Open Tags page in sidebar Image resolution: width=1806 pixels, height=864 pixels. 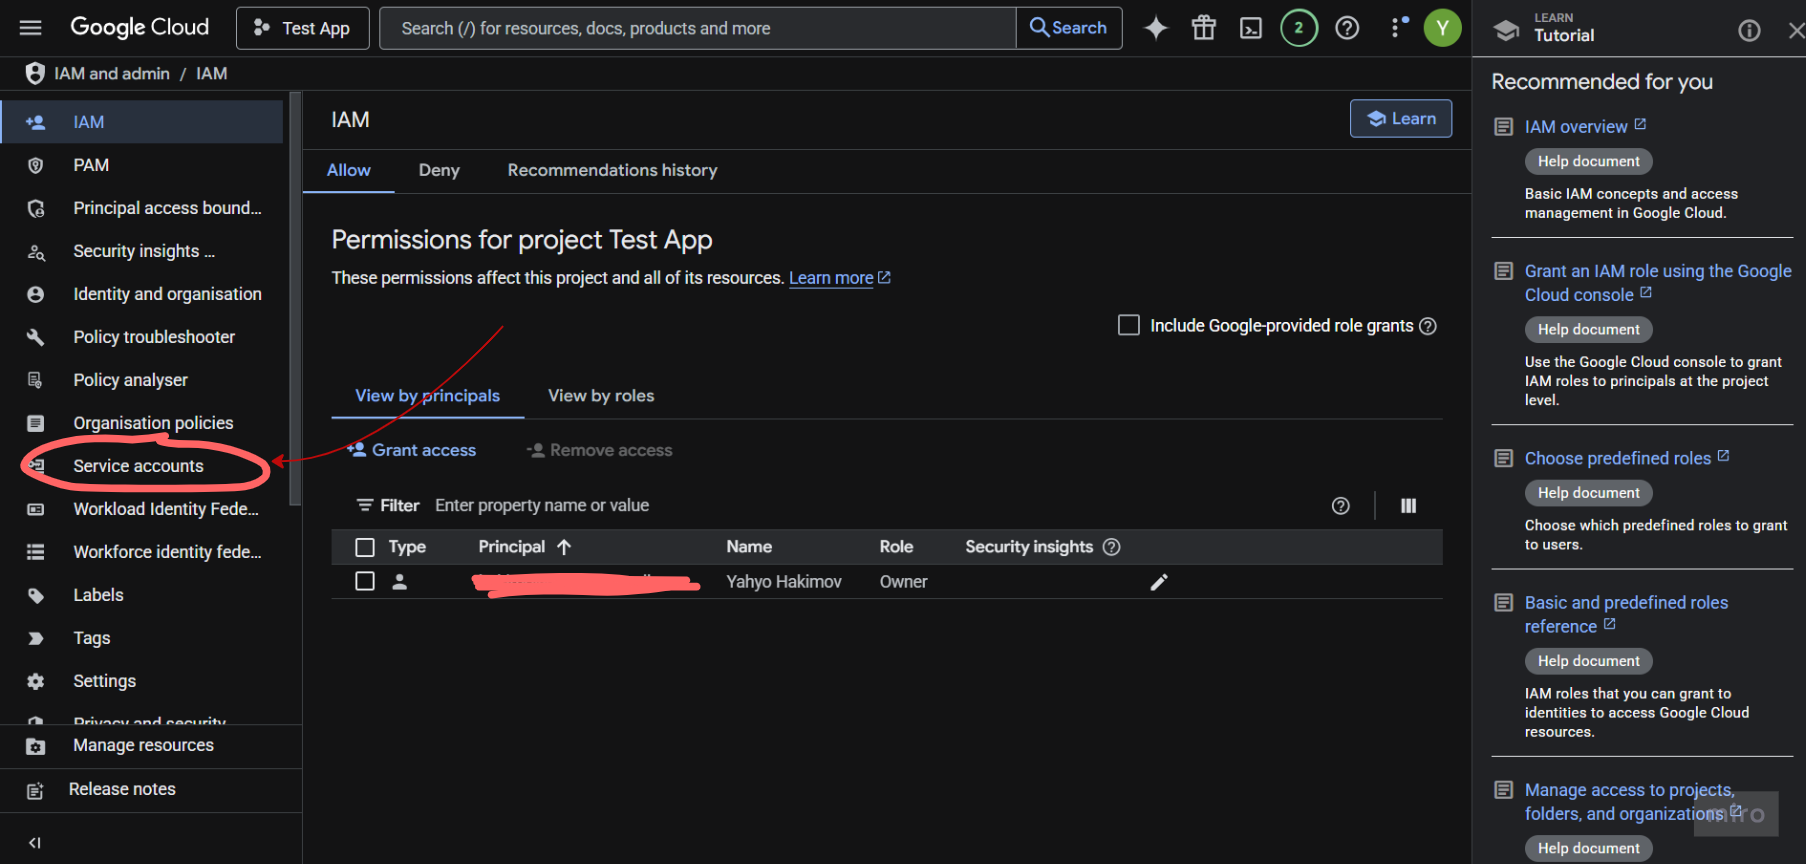[141, 638]
